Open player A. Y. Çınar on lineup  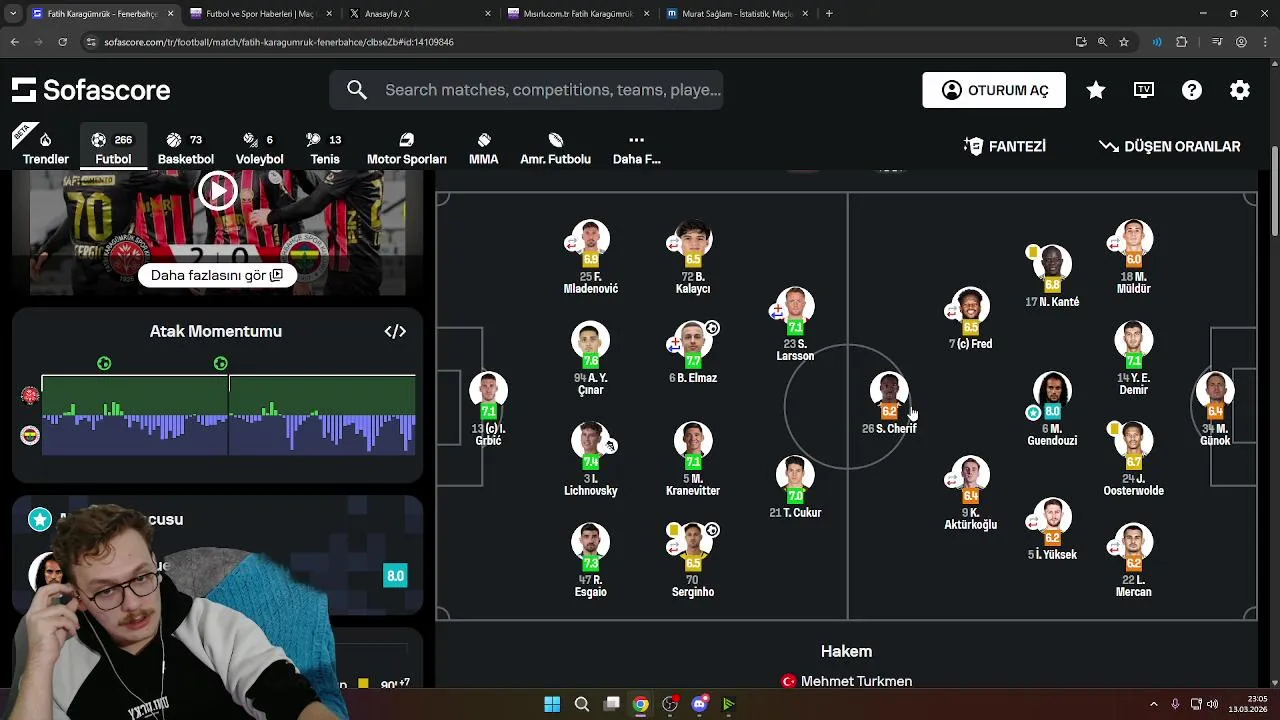point(591,358)
